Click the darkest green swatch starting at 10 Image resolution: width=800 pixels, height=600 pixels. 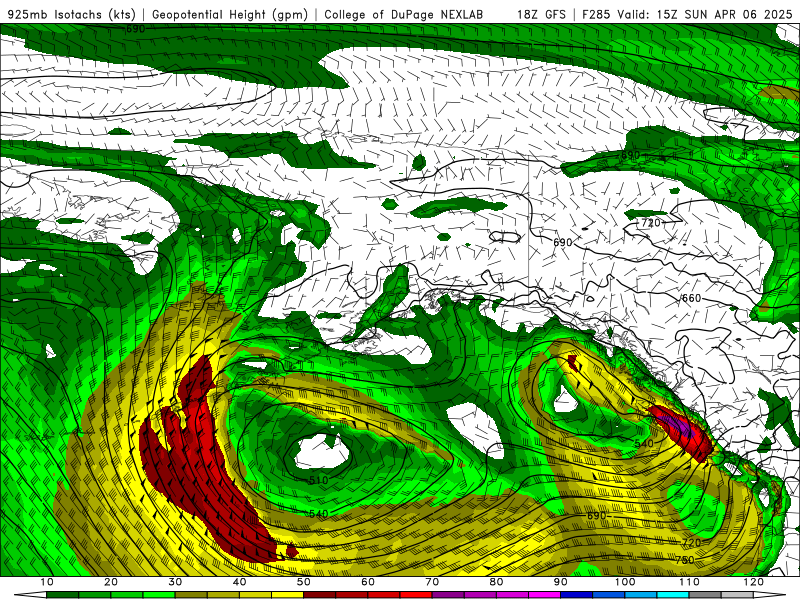point(62,595)
